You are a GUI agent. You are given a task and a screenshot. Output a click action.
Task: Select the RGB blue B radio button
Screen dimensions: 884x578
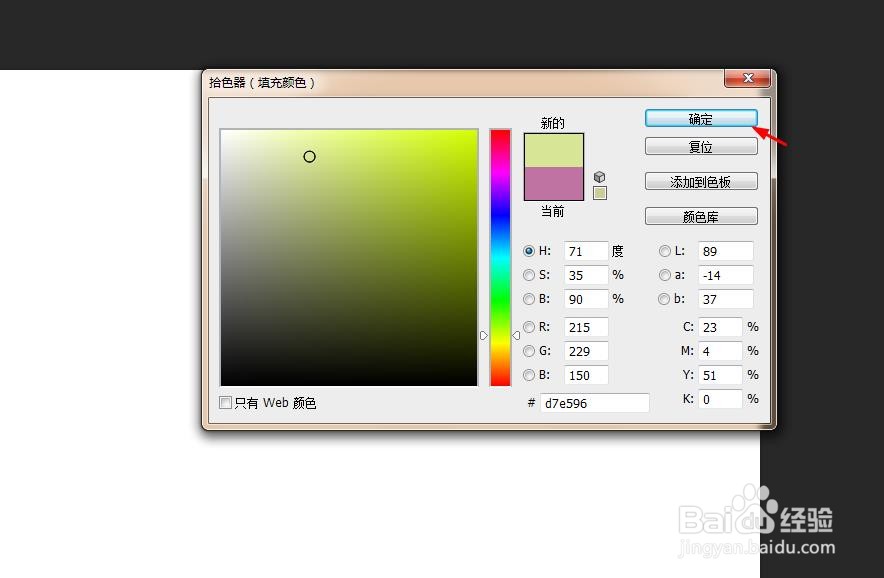[x=529, y=375]
